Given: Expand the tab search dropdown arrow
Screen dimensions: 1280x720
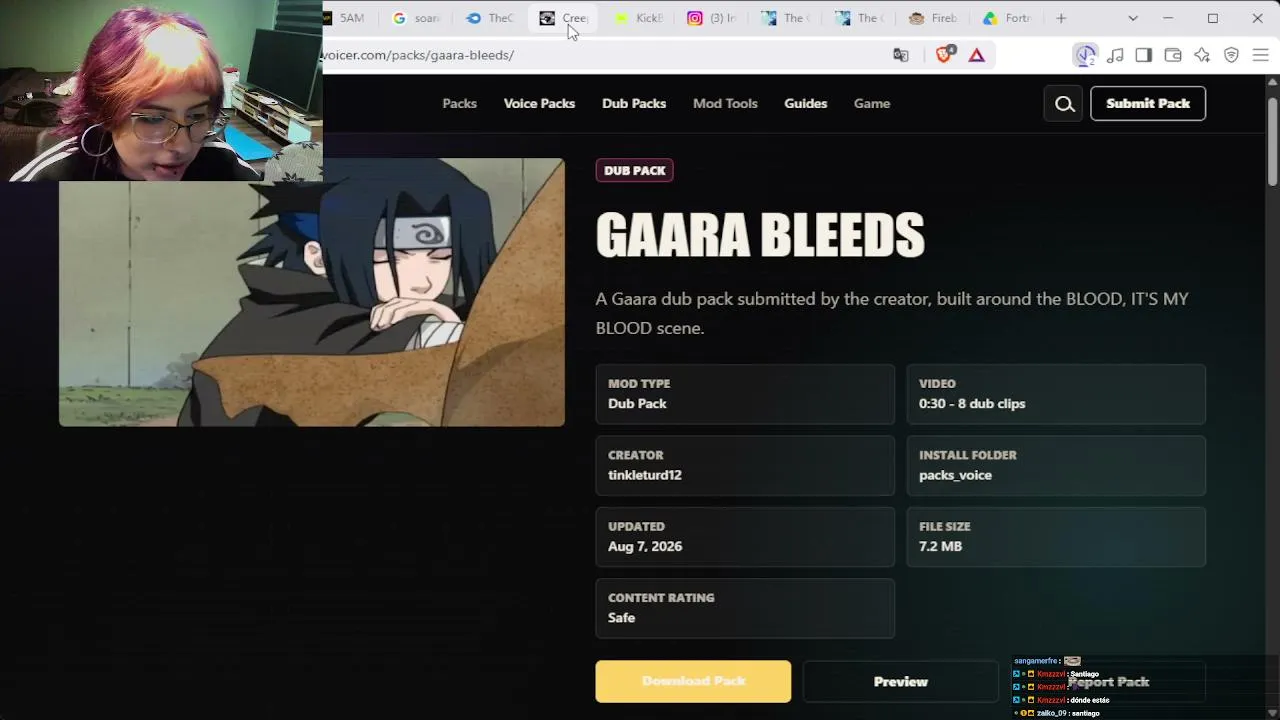Looking at the screenshot, I should point(1133,18).
